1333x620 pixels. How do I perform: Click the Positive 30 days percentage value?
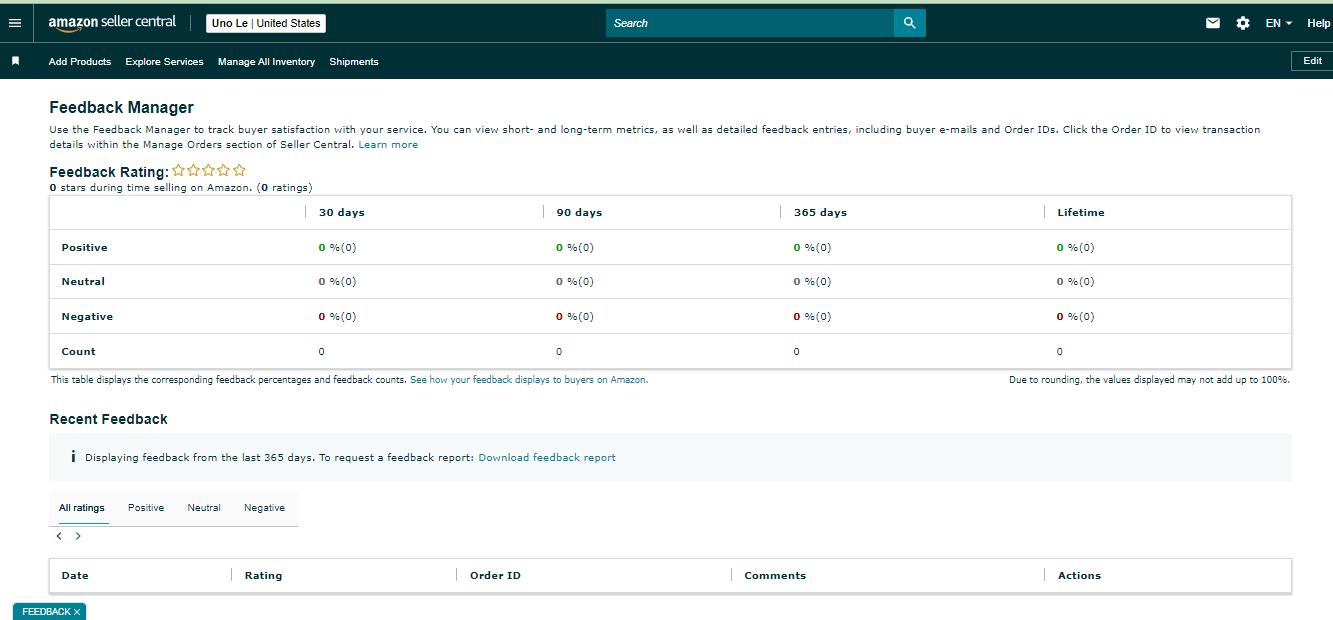[337, 247]
